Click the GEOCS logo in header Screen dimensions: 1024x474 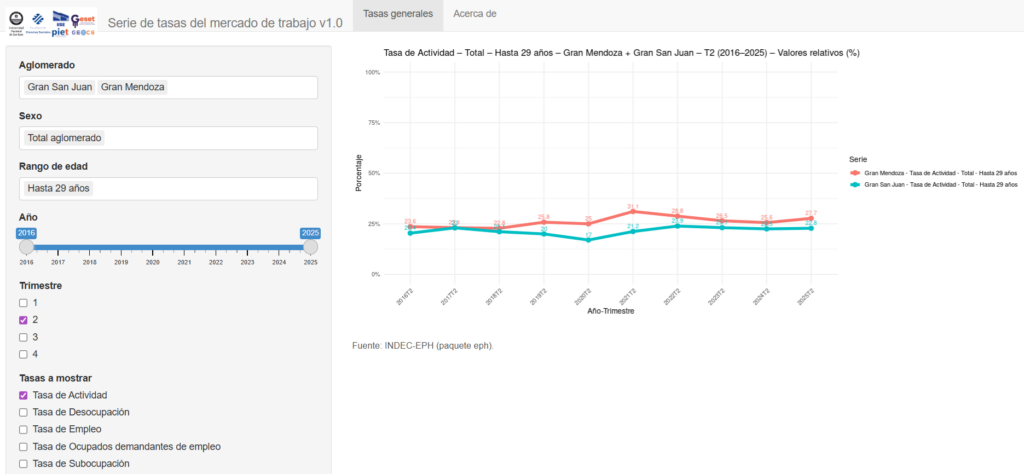coord(82,31)
